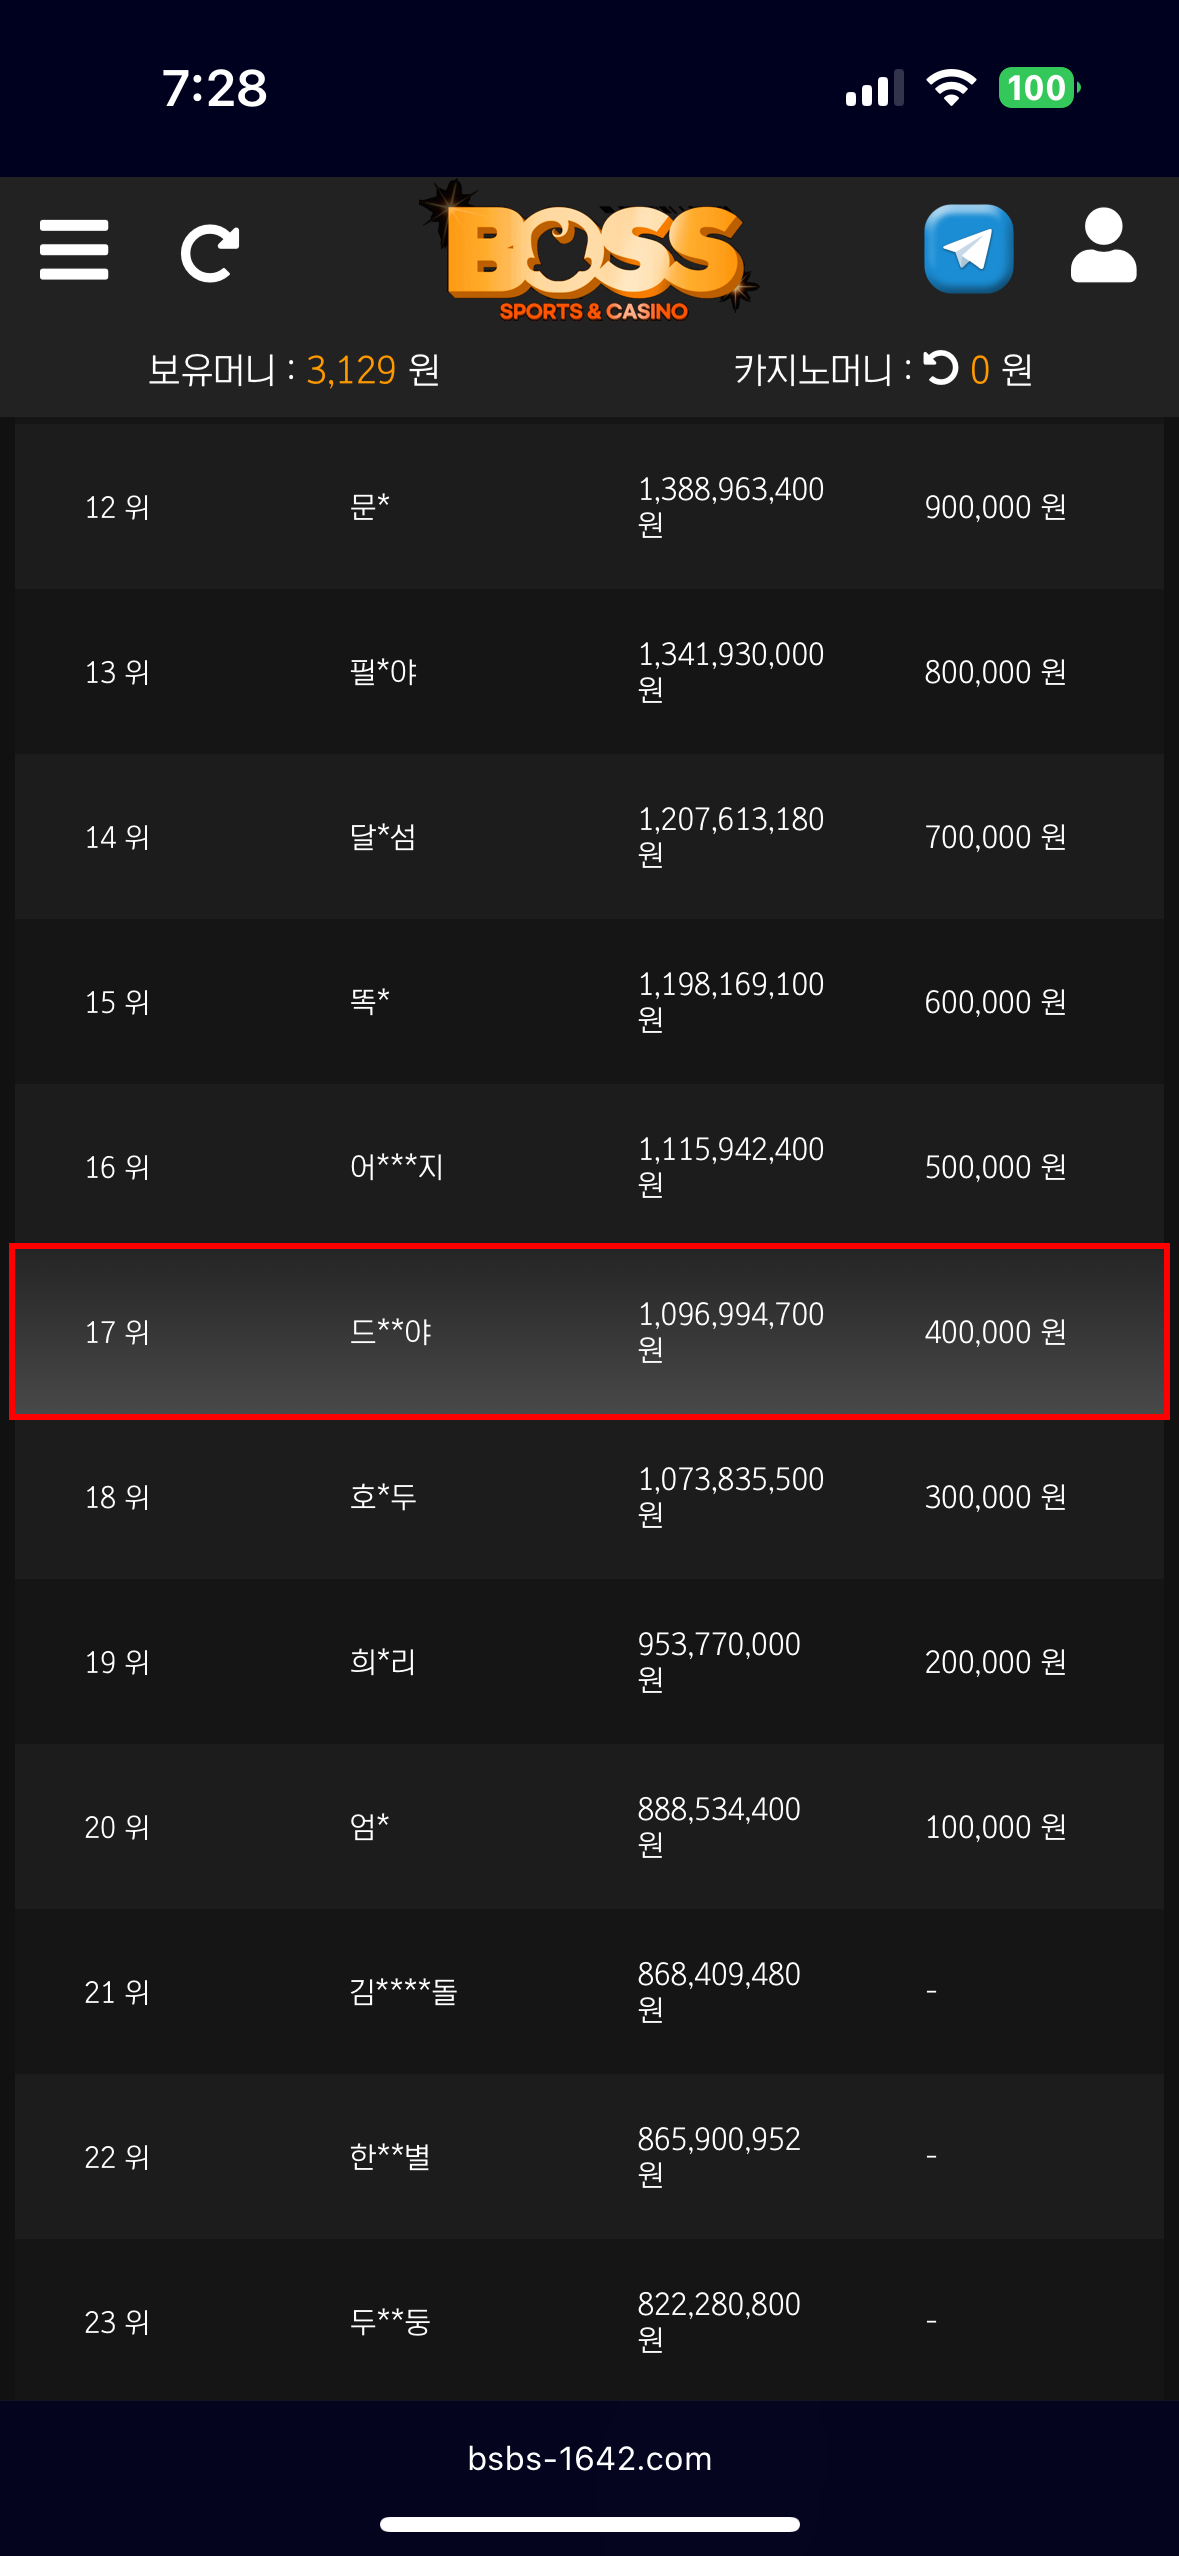Open the Telegram contact icon

(968, 249)
